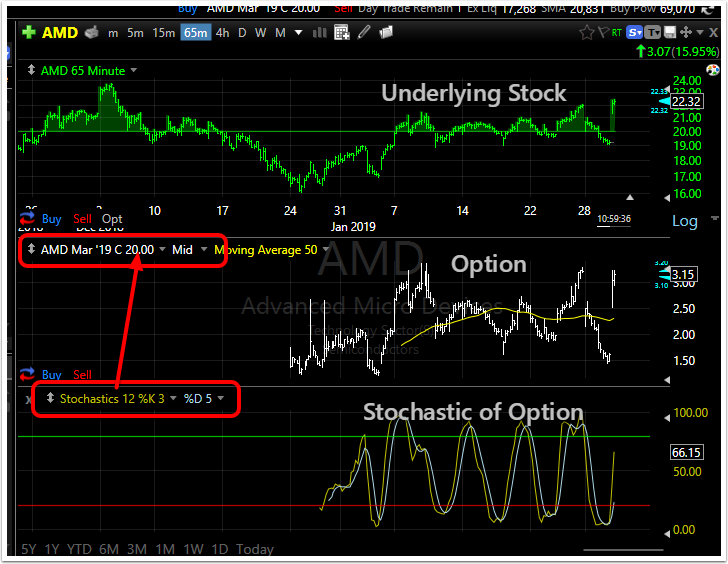Click the green plus add-symbol icon
Screen dimensions: 728x564
click(x=29, y=32)
